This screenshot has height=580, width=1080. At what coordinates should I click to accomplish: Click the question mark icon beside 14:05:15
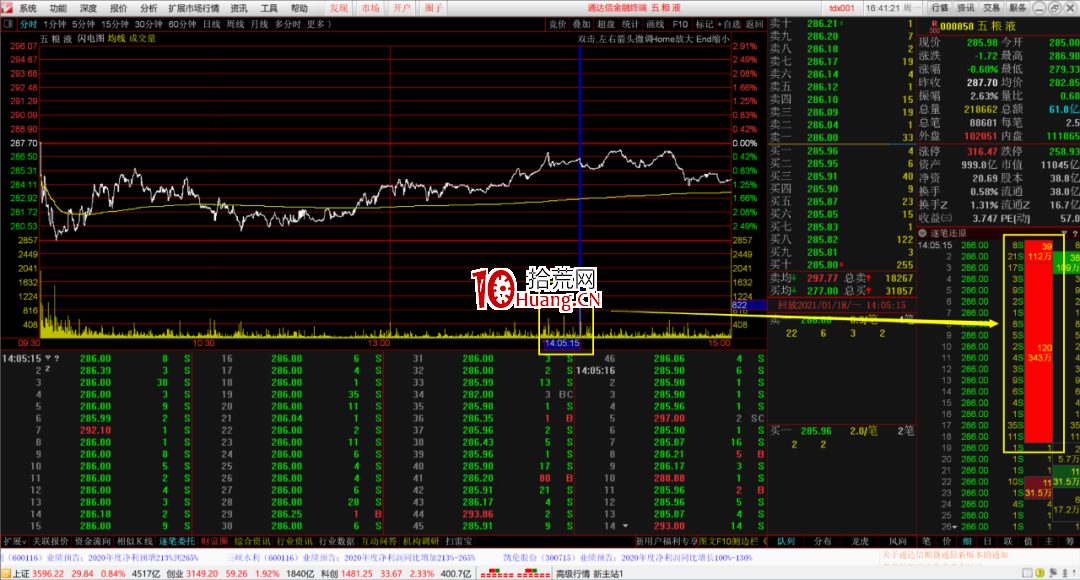click(56, 358)
